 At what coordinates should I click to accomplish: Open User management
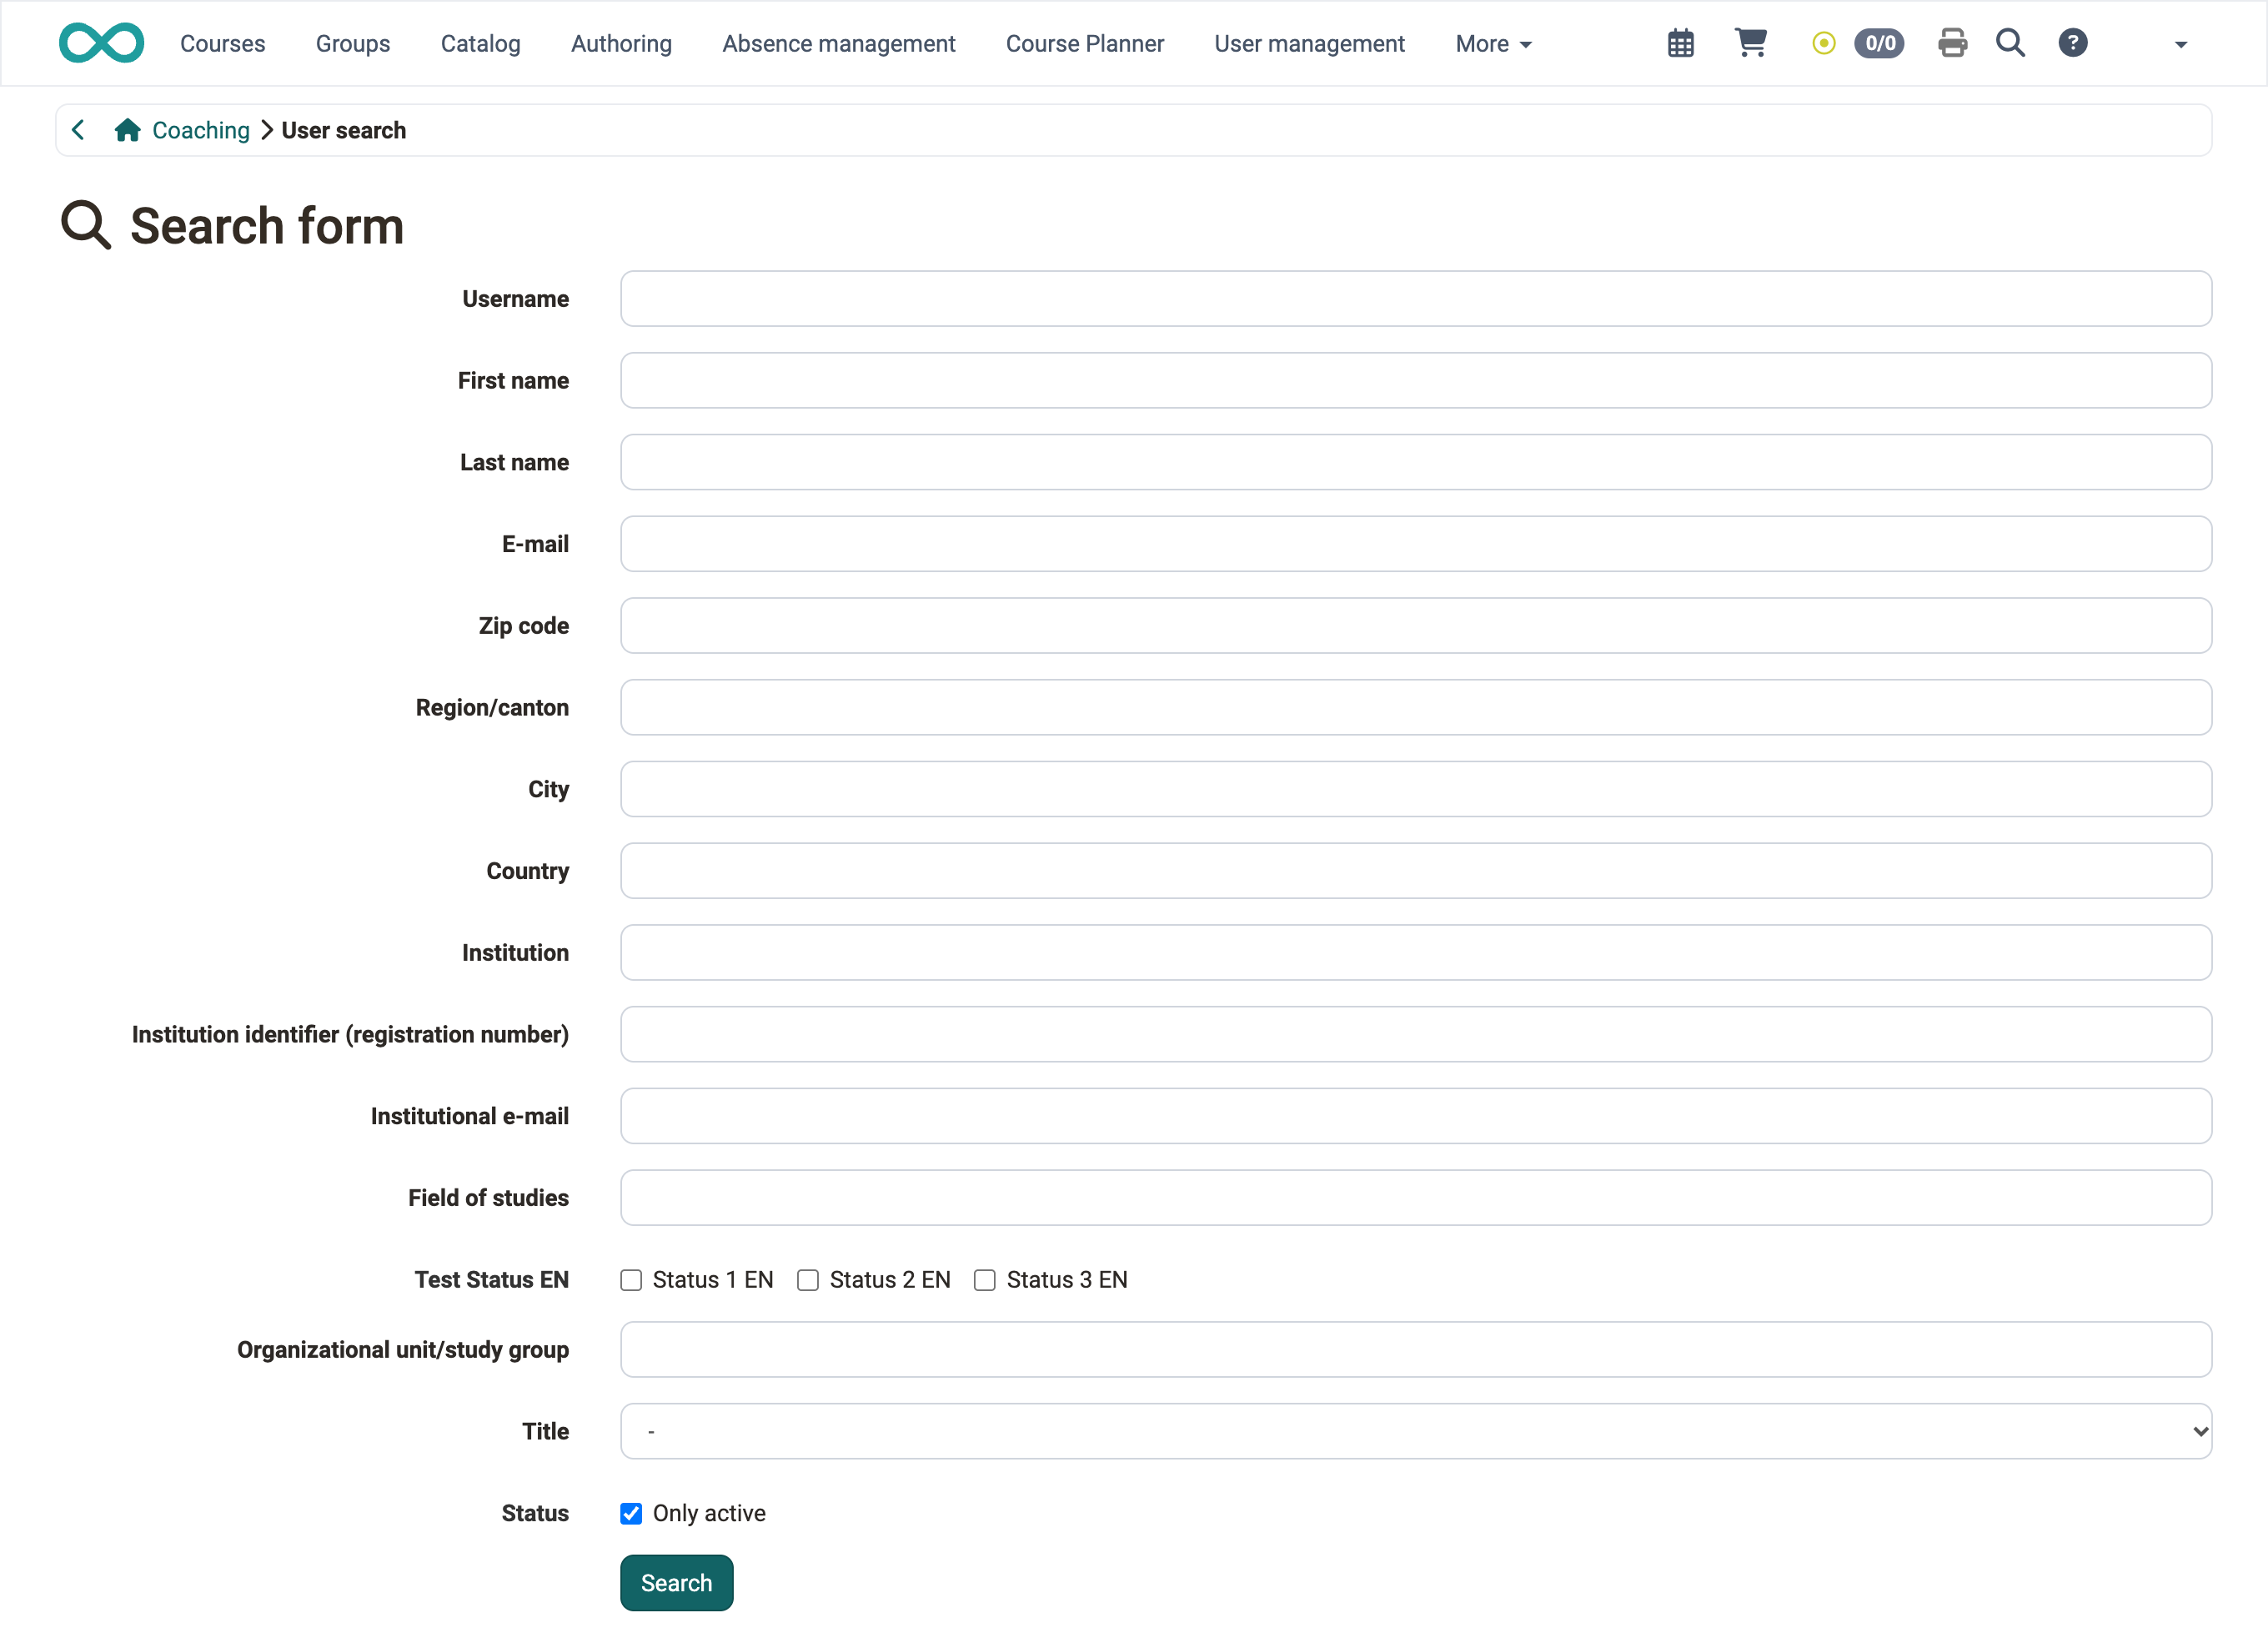[x=1310, y=44]
